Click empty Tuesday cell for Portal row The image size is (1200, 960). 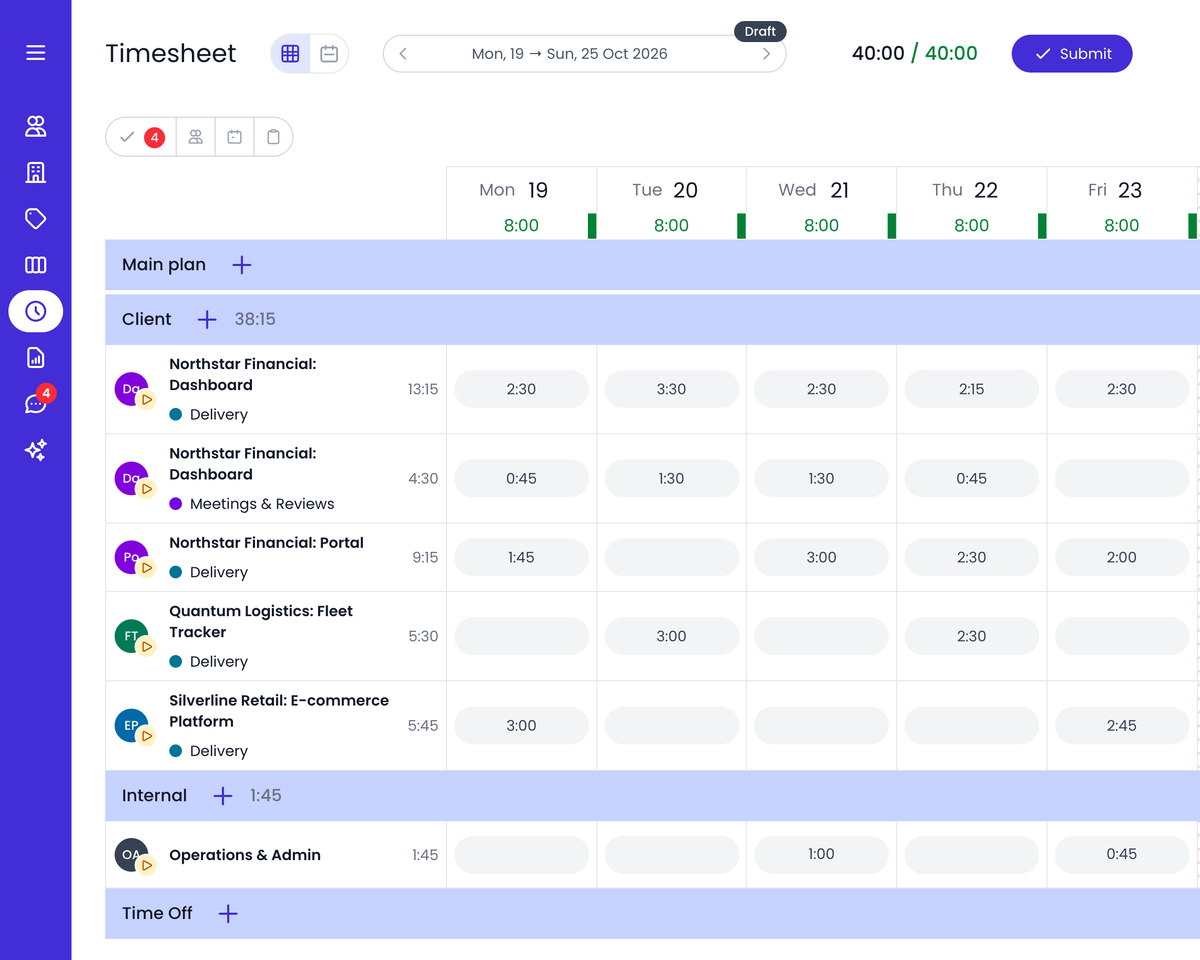671,558
